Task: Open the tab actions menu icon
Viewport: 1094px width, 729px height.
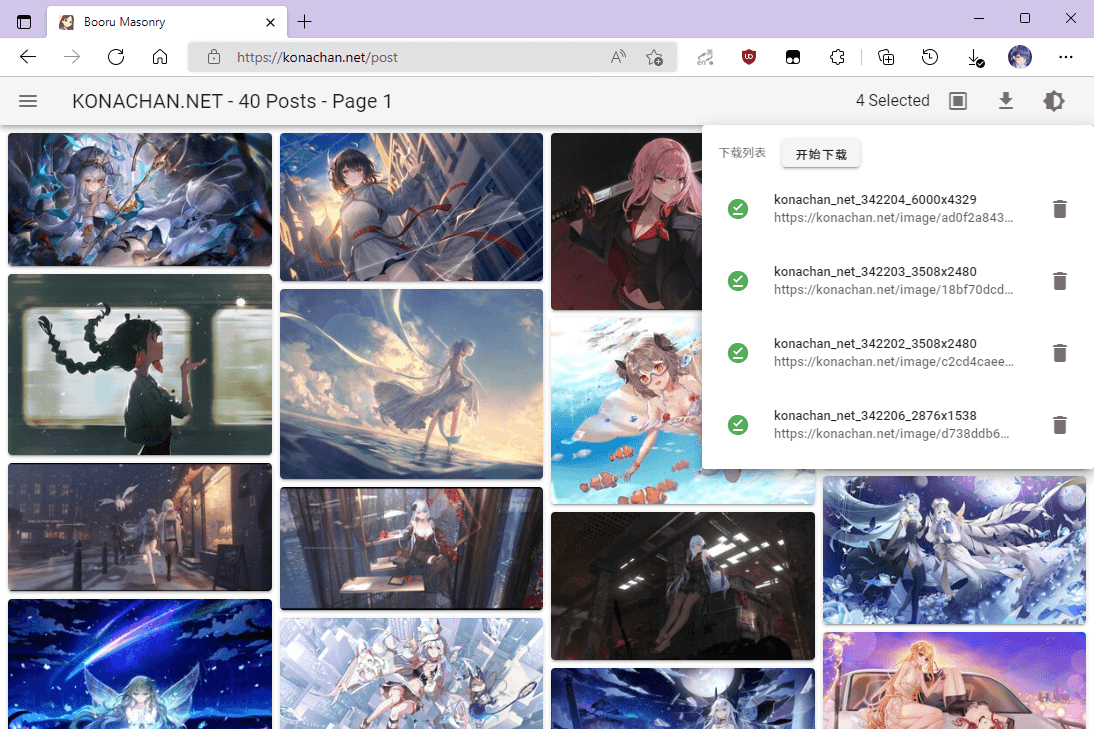Action: click(x=24, y=22)
